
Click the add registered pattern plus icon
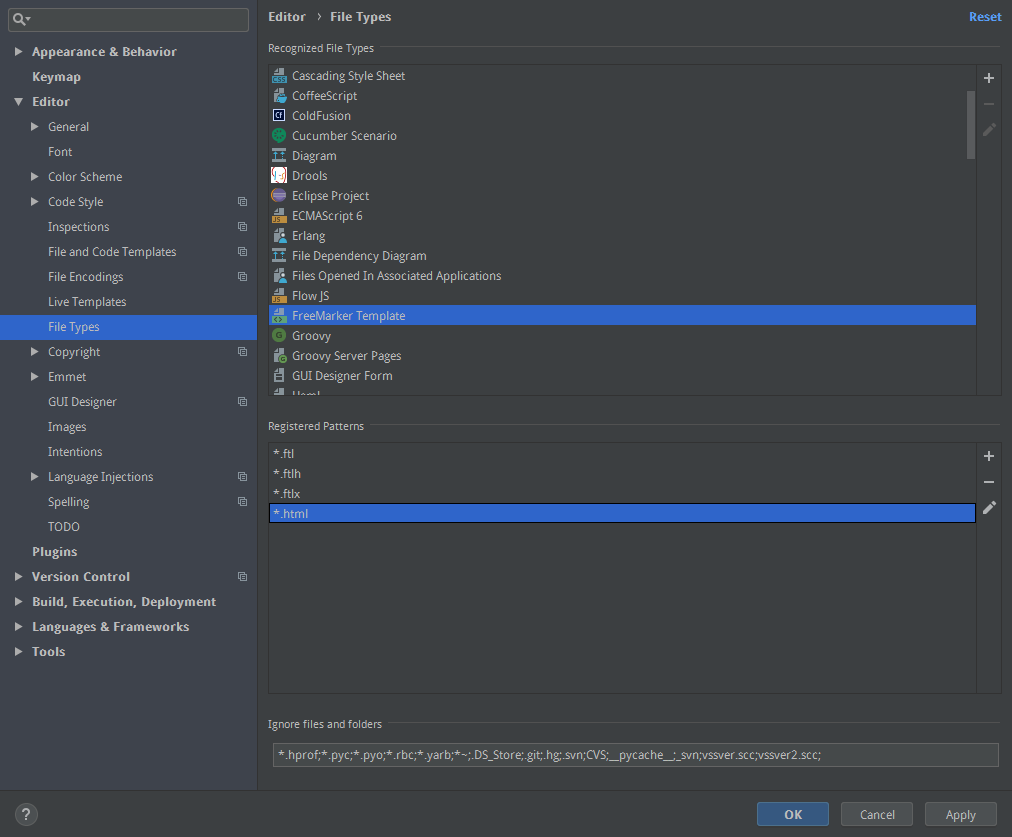click(989, 456)
